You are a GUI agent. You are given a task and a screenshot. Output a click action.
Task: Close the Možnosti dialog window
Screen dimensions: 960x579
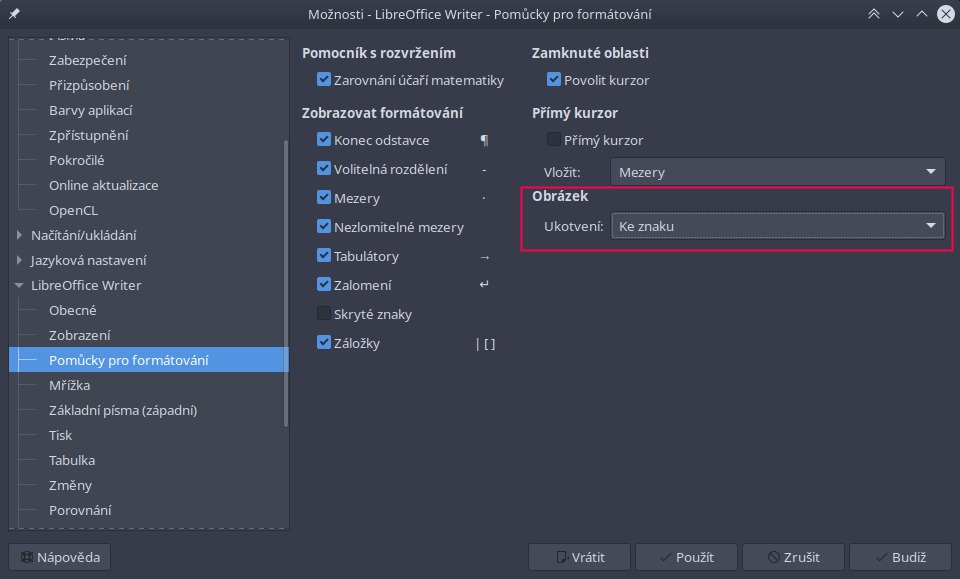click(946, 13)
